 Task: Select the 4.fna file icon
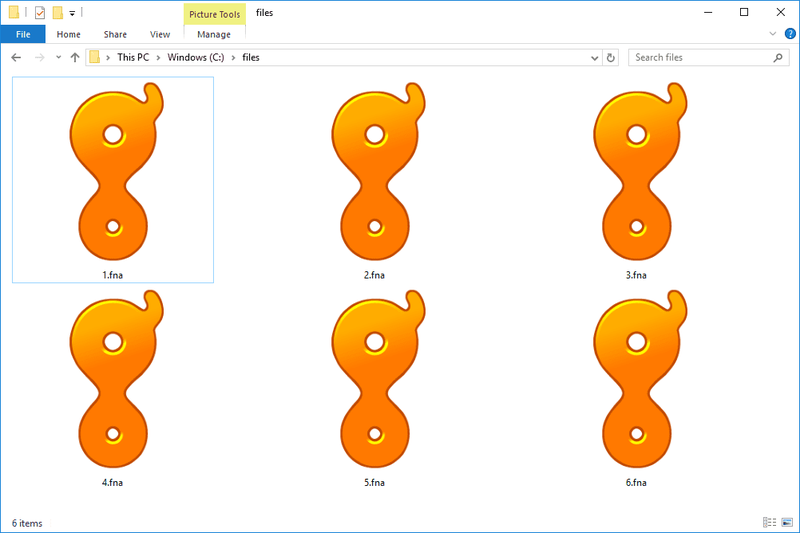pyautogui.click(x=116, y=379)
